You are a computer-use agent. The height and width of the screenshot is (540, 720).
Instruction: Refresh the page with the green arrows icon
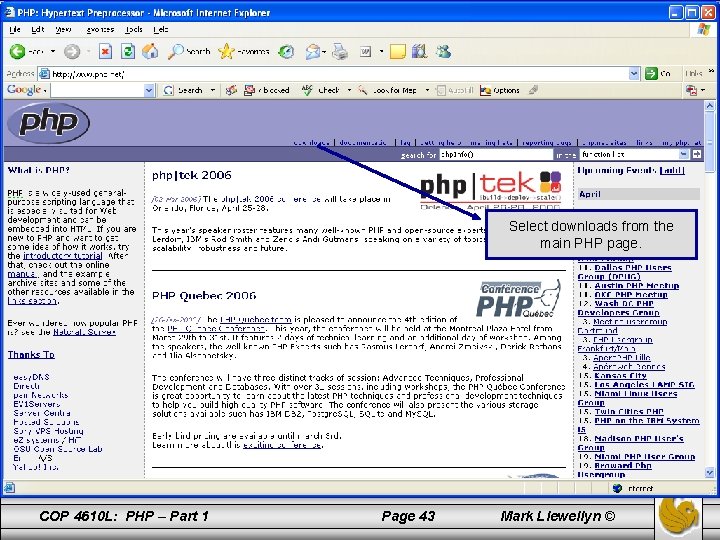click(x=128, y=51)
